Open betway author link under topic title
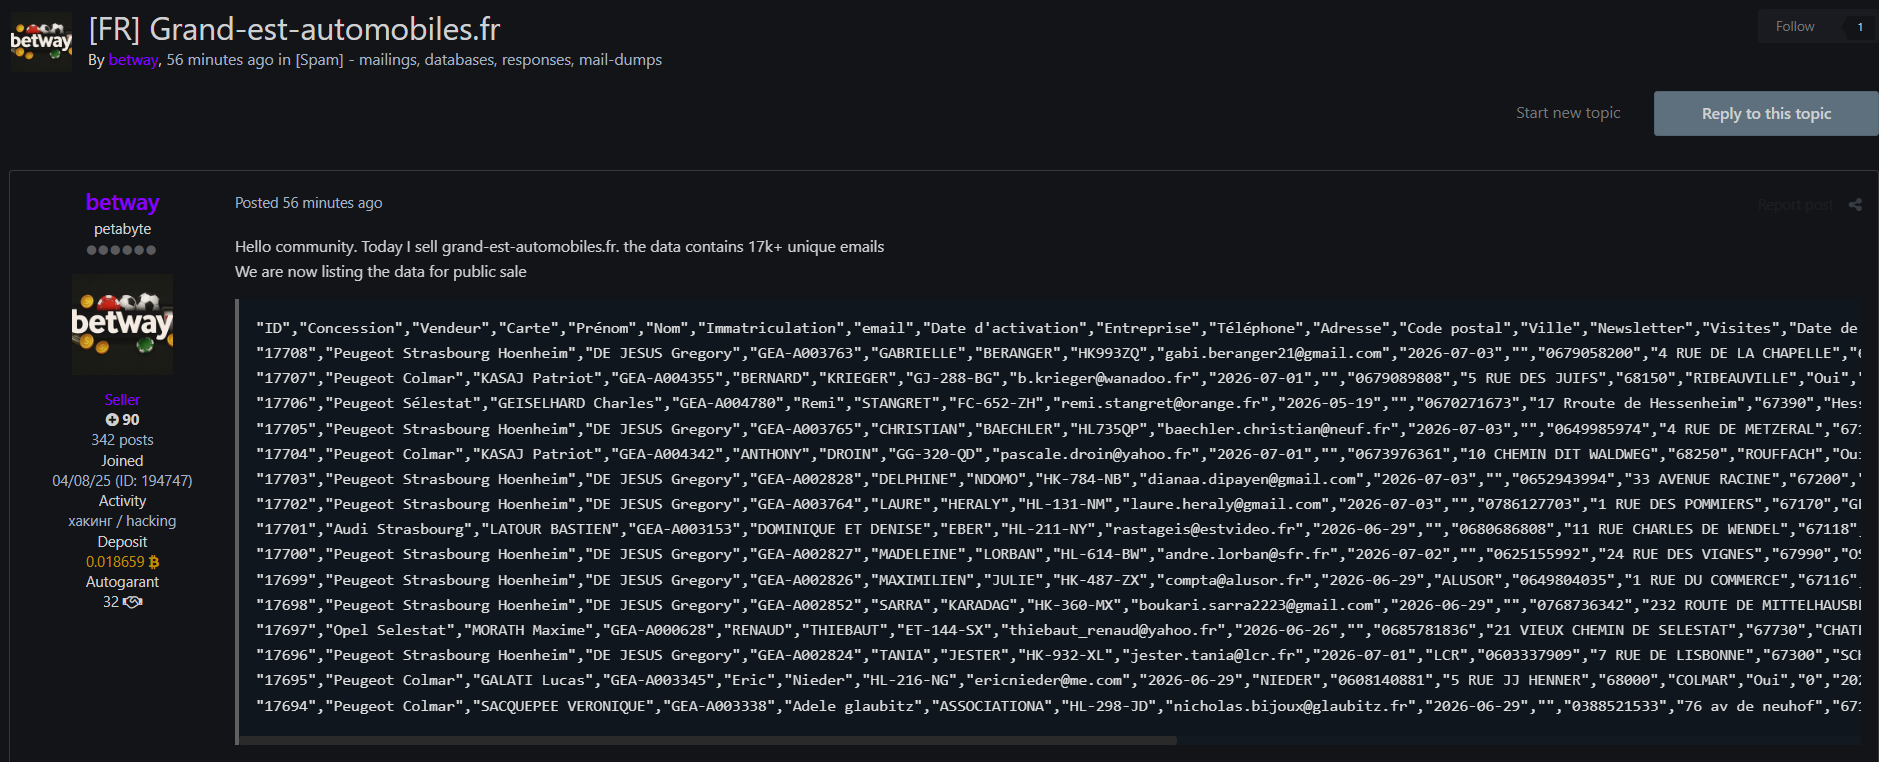The image size is (1879, 762). pyautogui.click(x=133, y=60)
